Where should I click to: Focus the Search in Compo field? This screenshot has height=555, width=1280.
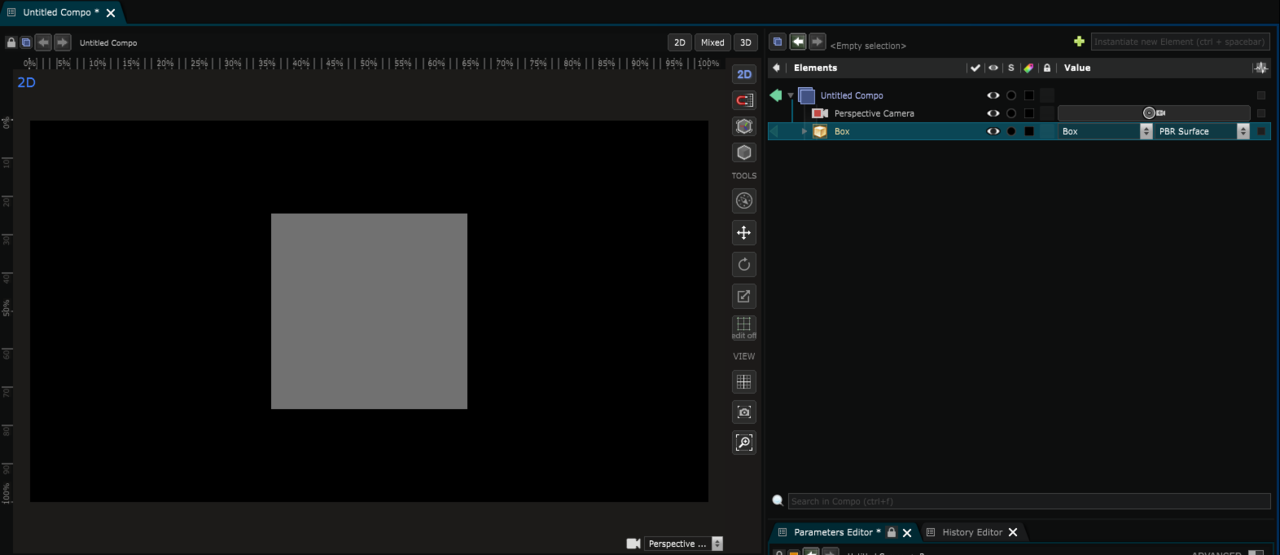coord(1029,501)
